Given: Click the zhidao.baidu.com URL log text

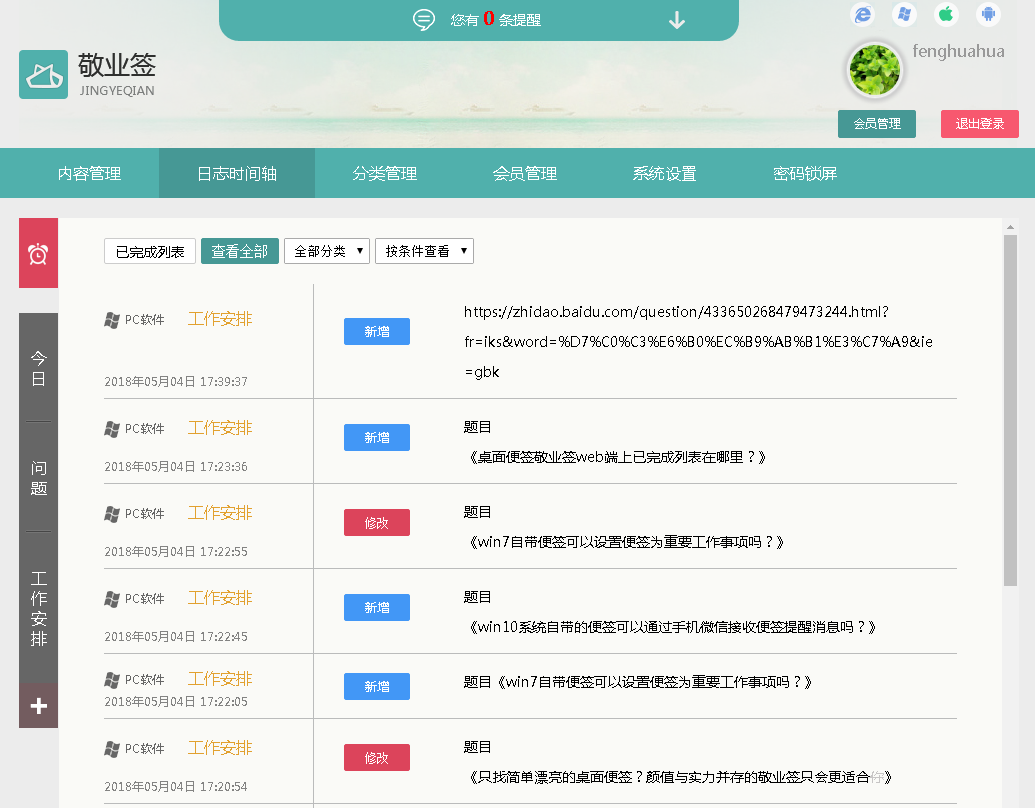Looking at the screenshot, I should (698, 342).
